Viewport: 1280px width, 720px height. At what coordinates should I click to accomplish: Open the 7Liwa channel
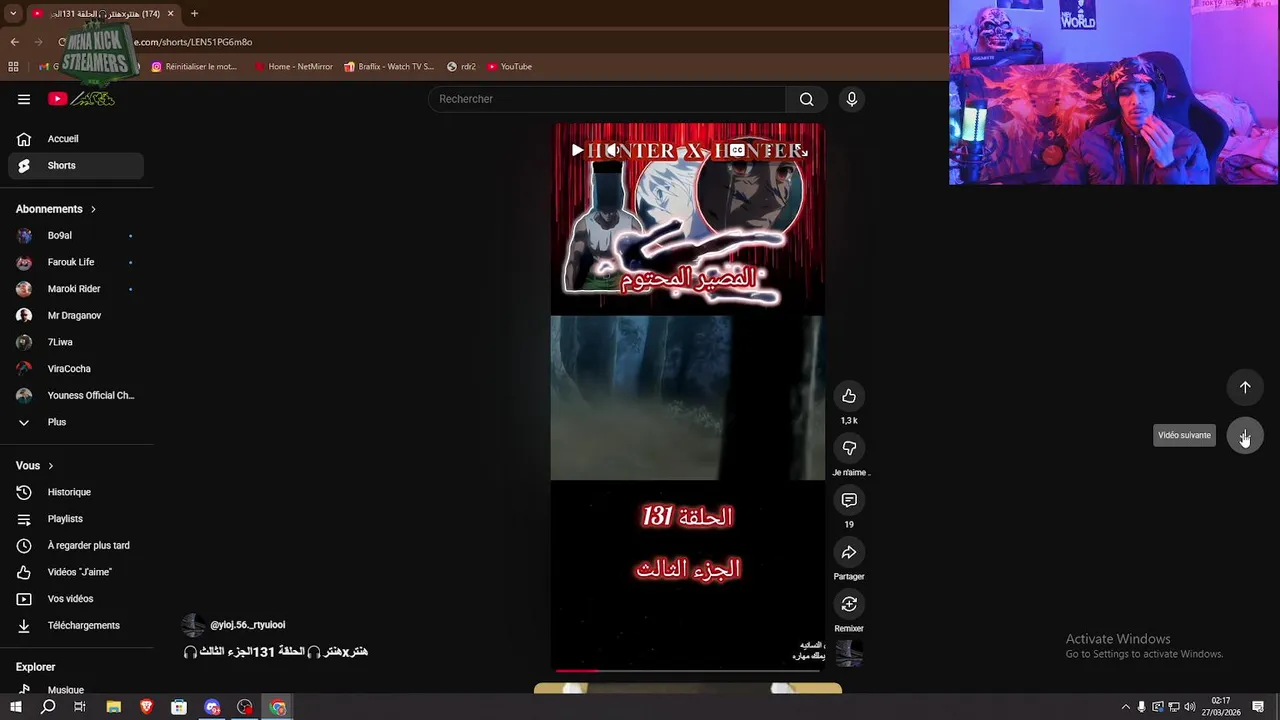pos(76,342)
